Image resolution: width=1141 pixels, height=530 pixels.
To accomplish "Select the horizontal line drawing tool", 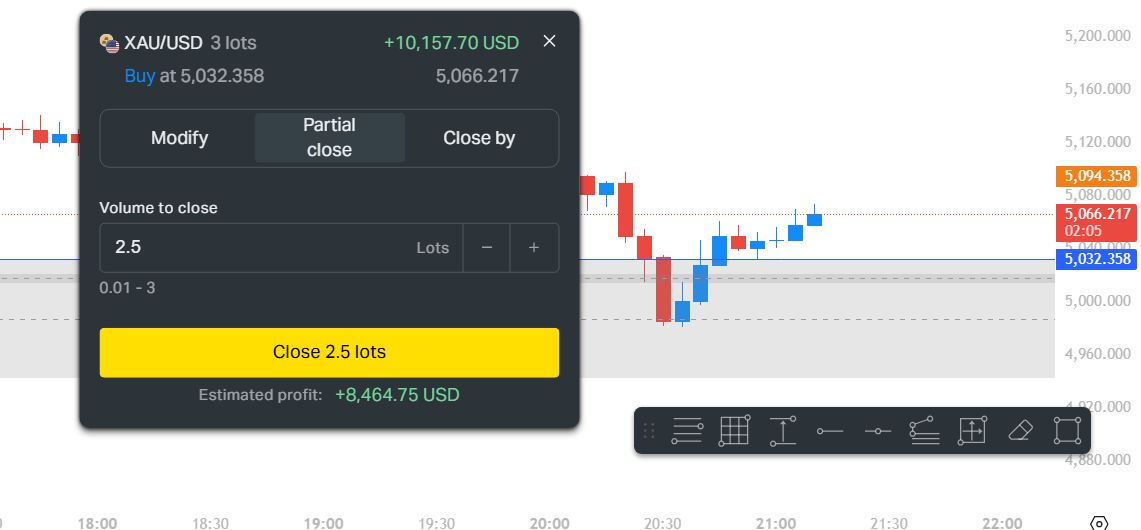I will (877, 431).
